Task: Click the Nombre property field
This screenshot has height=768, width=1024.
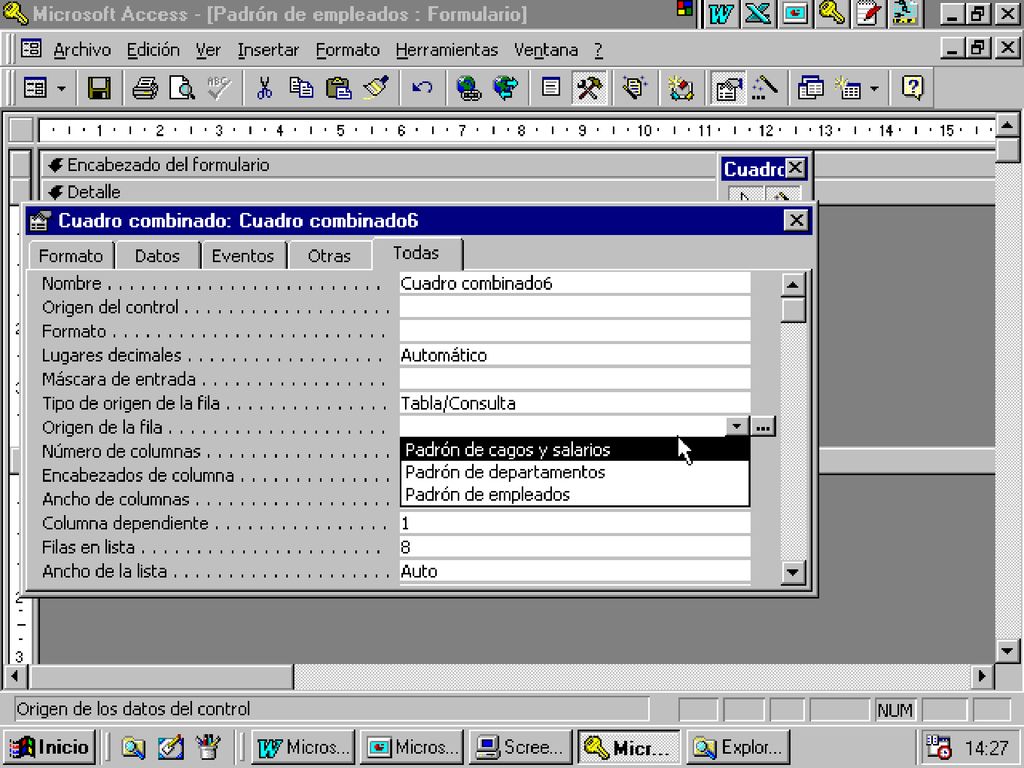Action: (575, 283)
